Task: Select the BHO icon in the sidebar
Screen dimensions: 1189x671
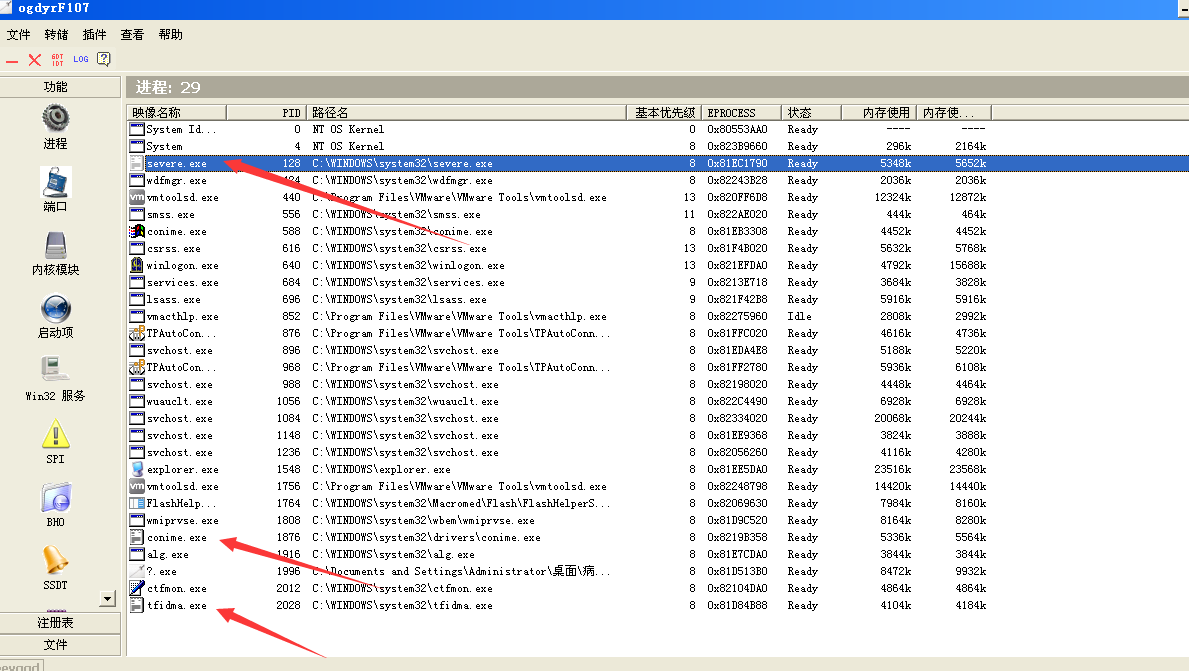Action: click(x=55, y=497)
